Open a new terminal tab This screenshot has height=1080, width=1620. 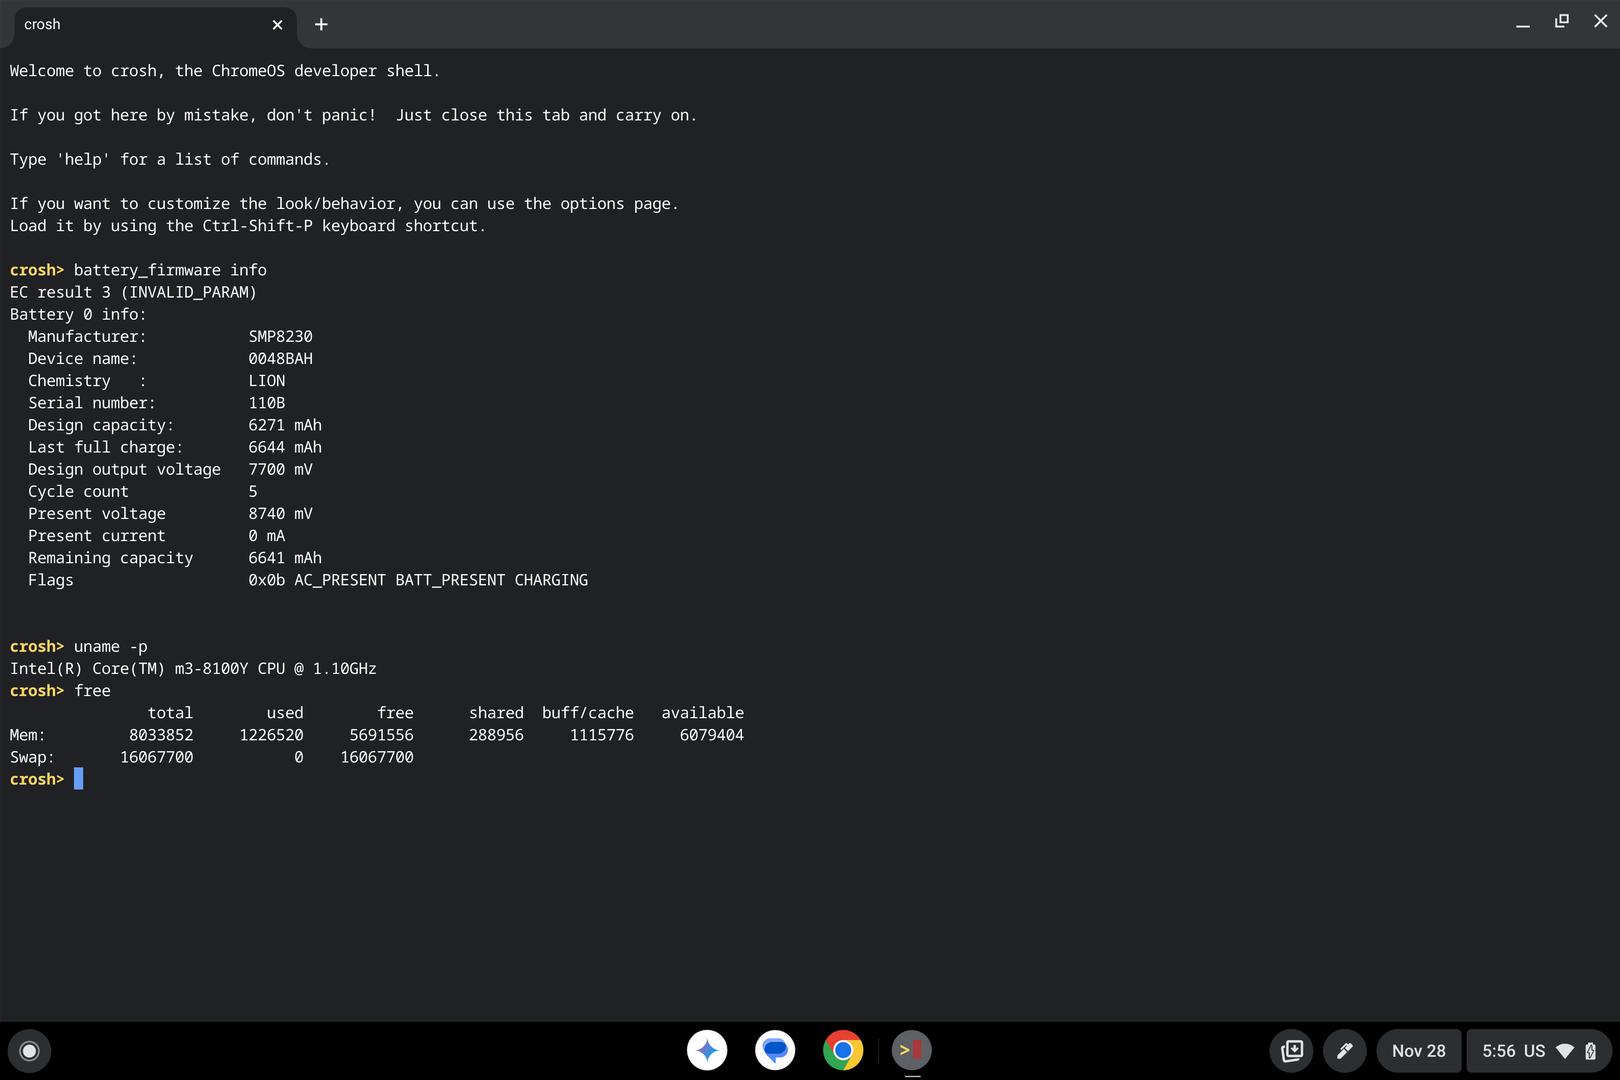321,24
